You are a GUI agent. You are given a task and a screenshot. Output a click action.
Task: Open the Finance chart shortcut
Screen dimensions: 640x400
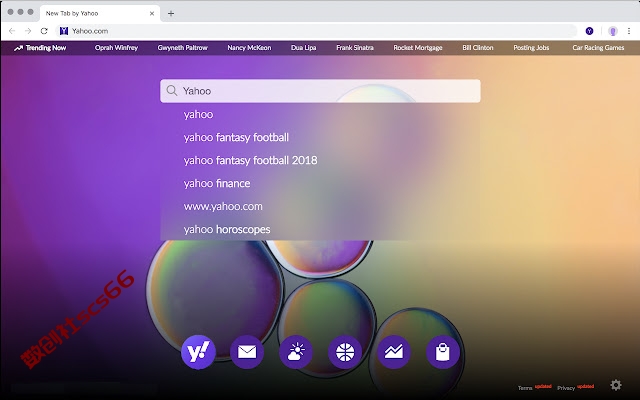coord(394,352)
